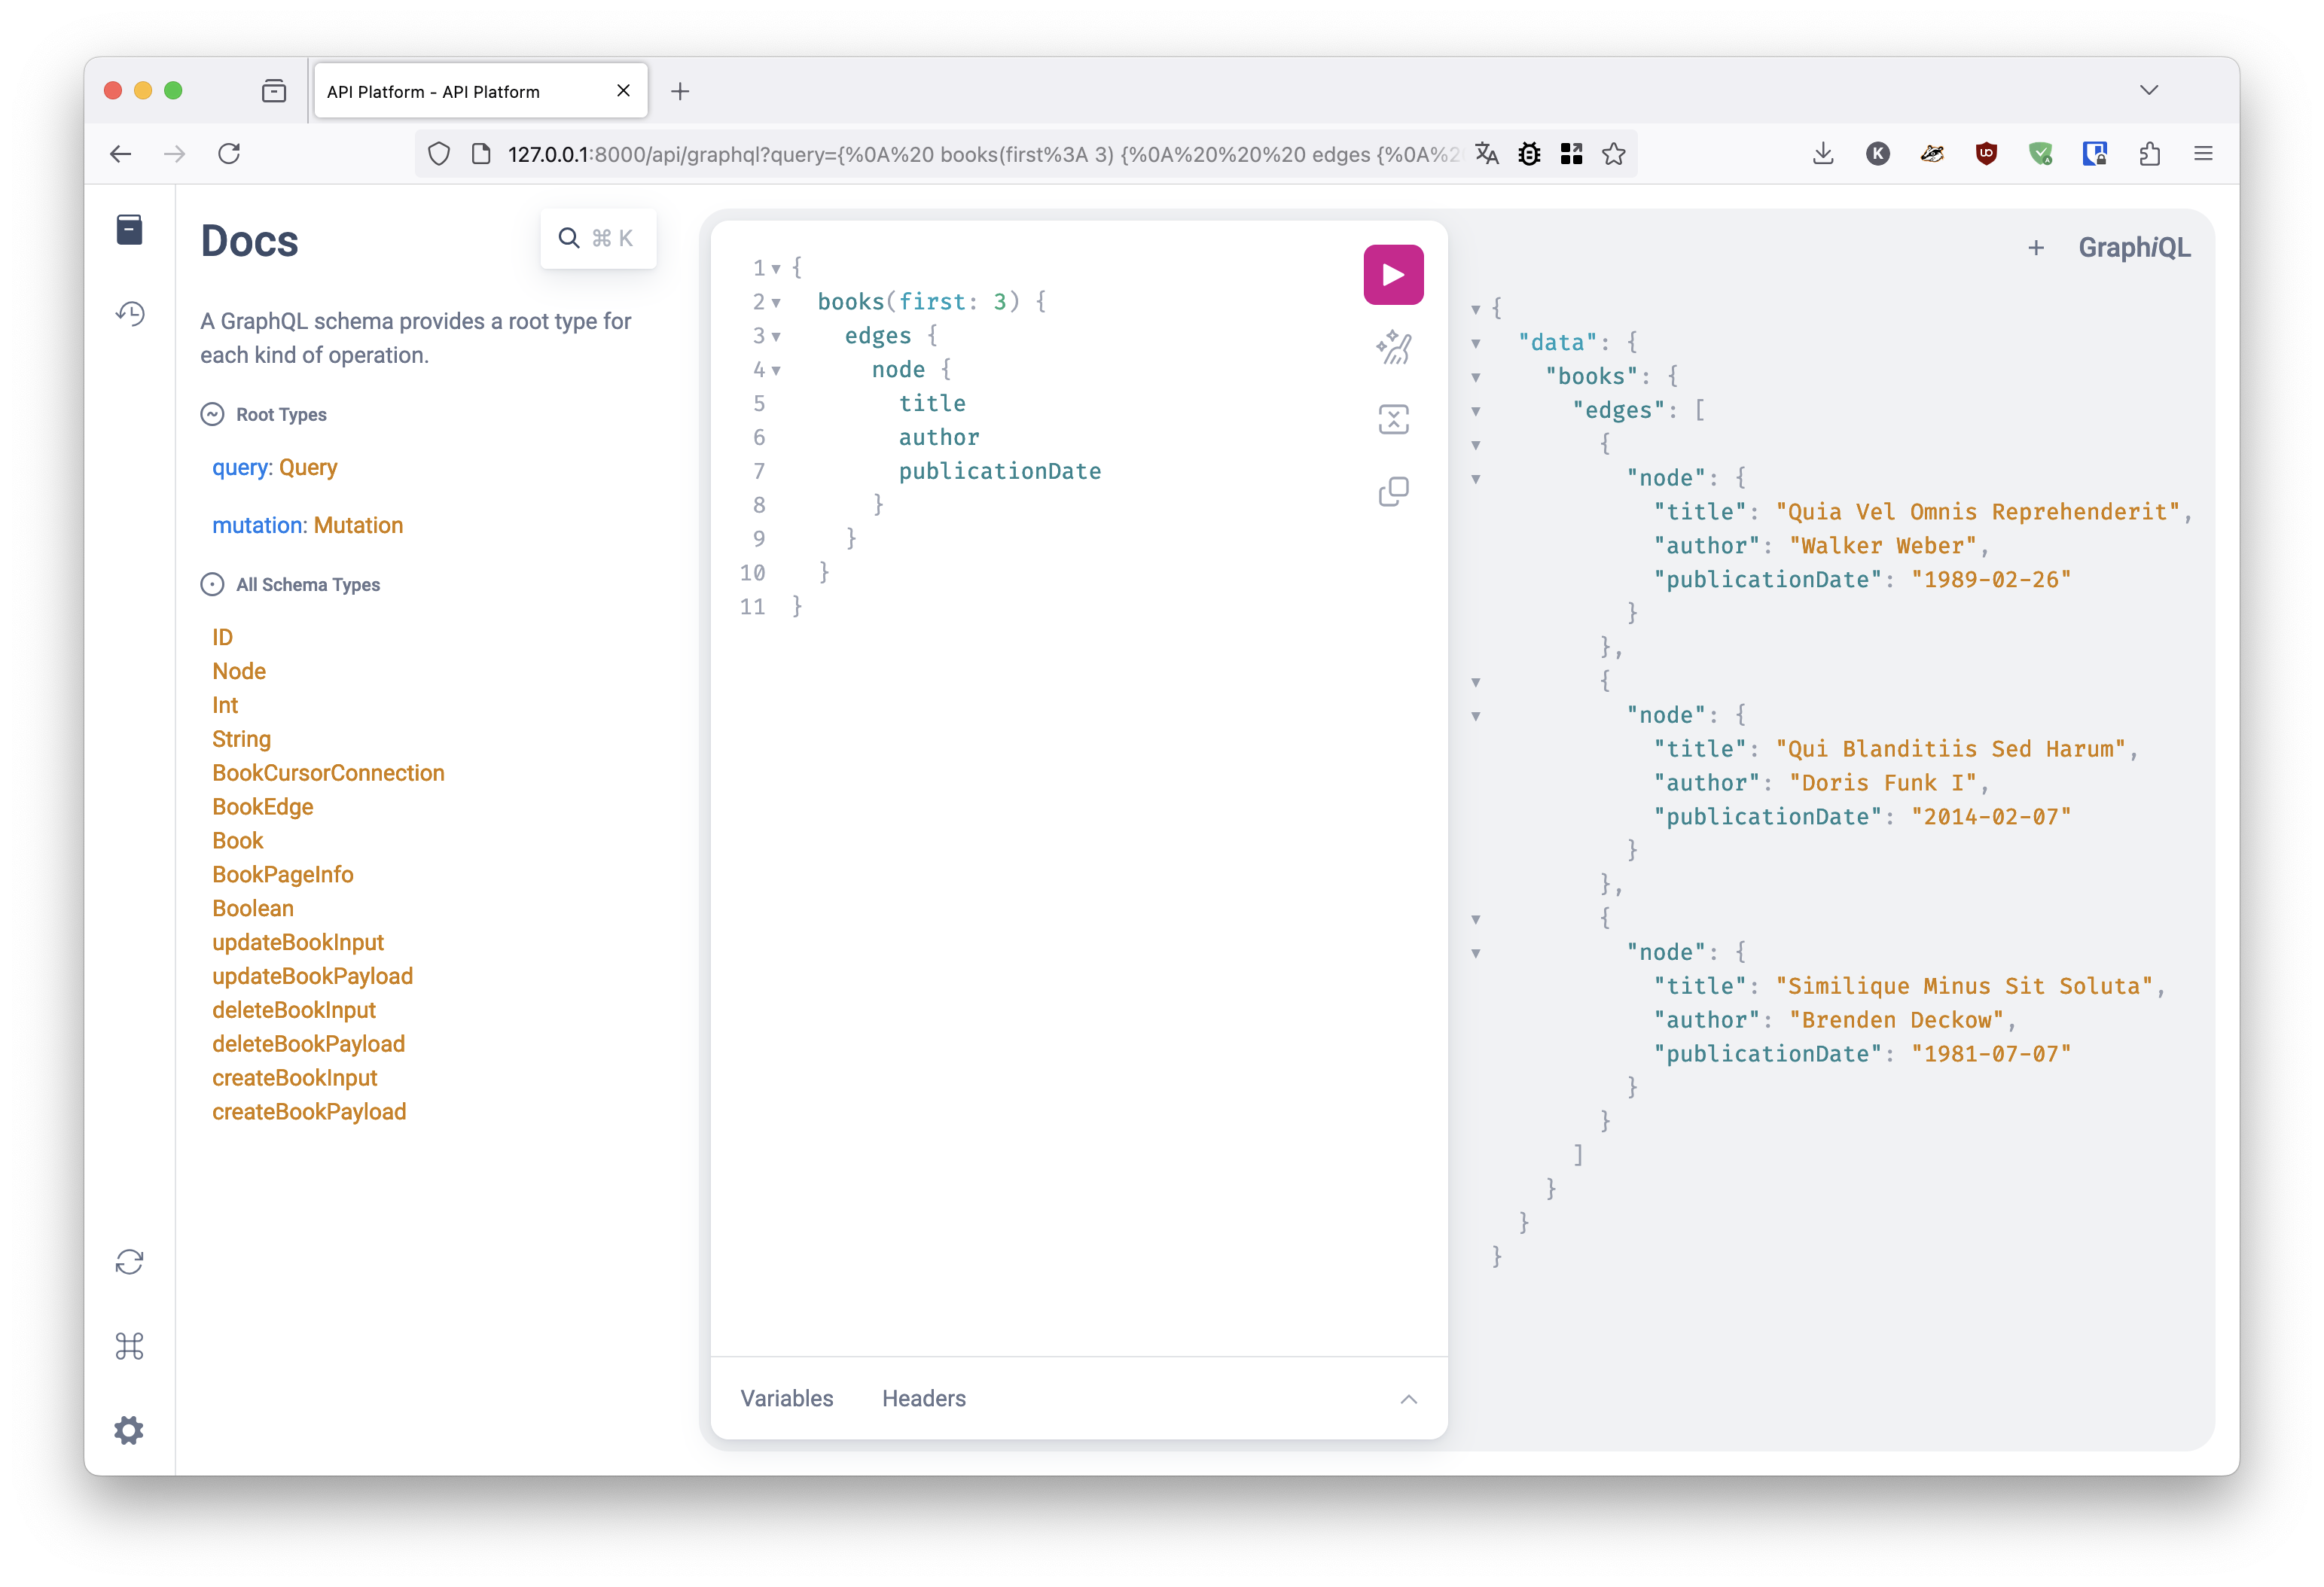Viewport: 2324px width, 1587px height.
Task: Open the Book type documentation
Action: coord(237,840)
